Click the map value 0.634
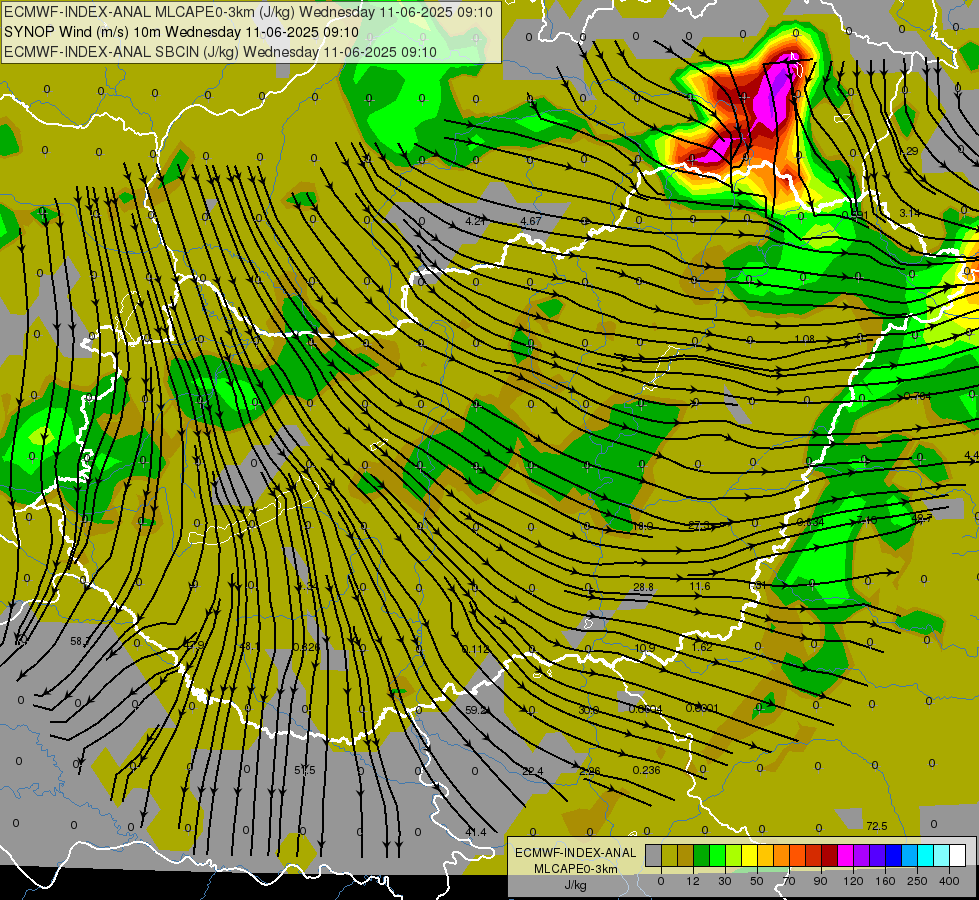979x900 pixels. (810, 522)
